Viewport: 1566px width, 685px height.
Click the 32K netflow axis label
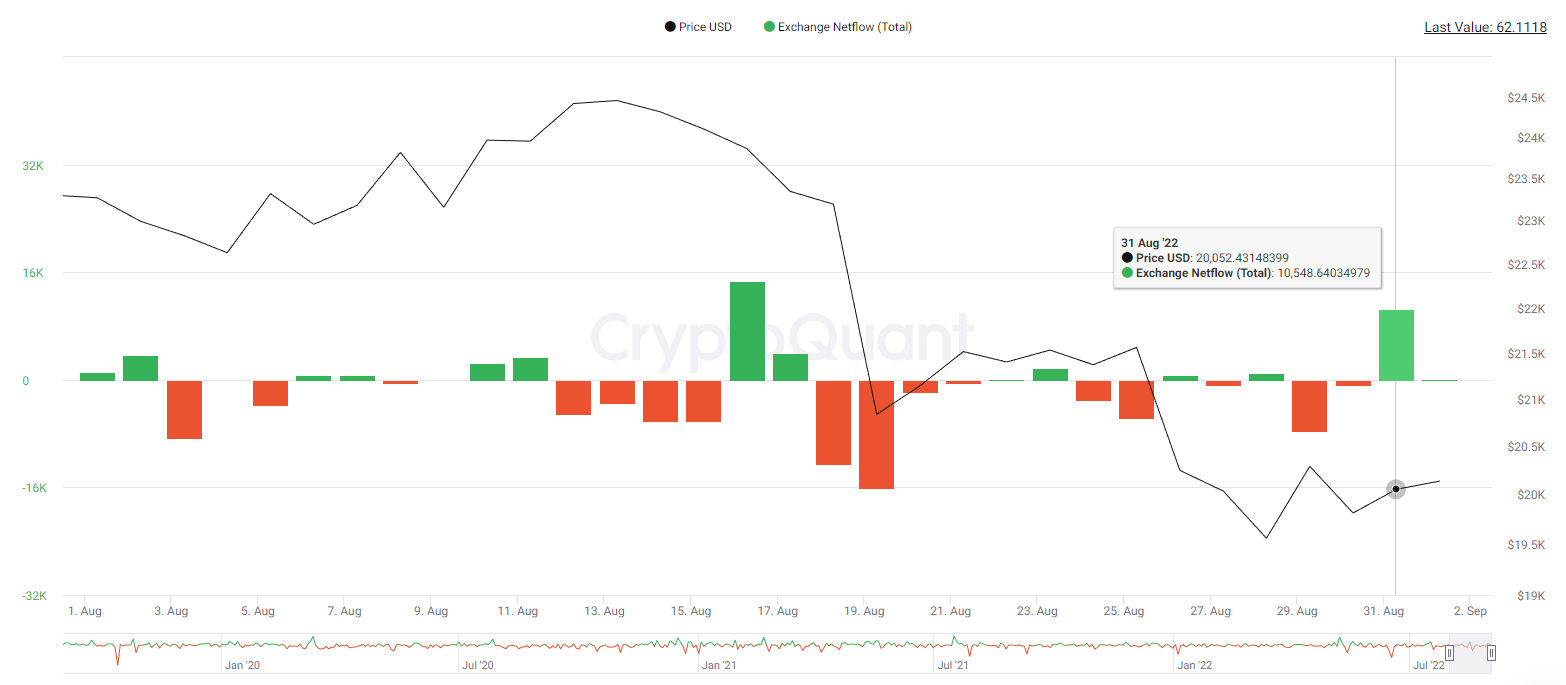point(34,166)
